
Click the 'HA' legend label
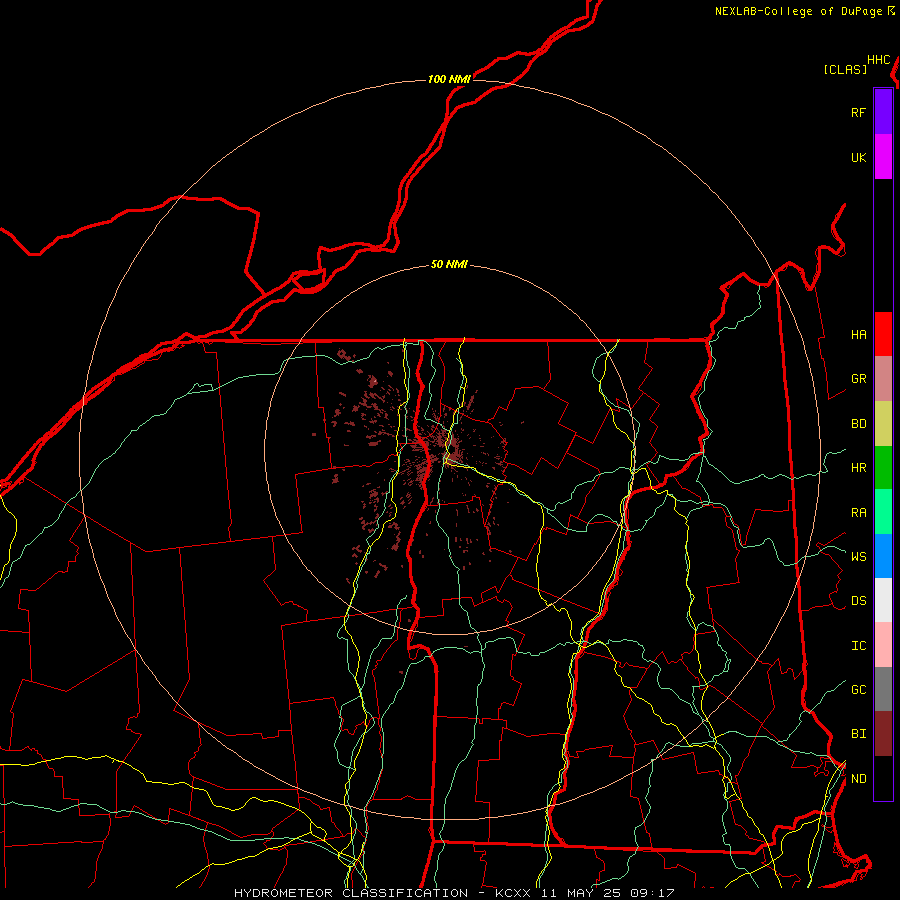pyautogui.click(x=858, y=334)
